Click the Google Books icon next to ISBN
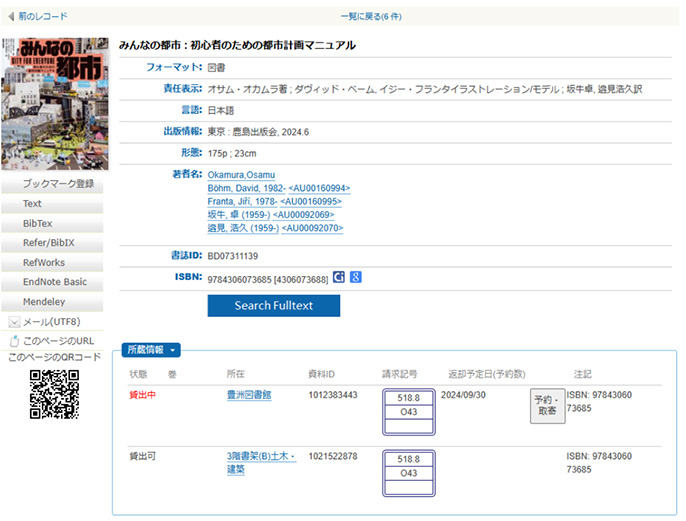 click(x=356, y=277)
